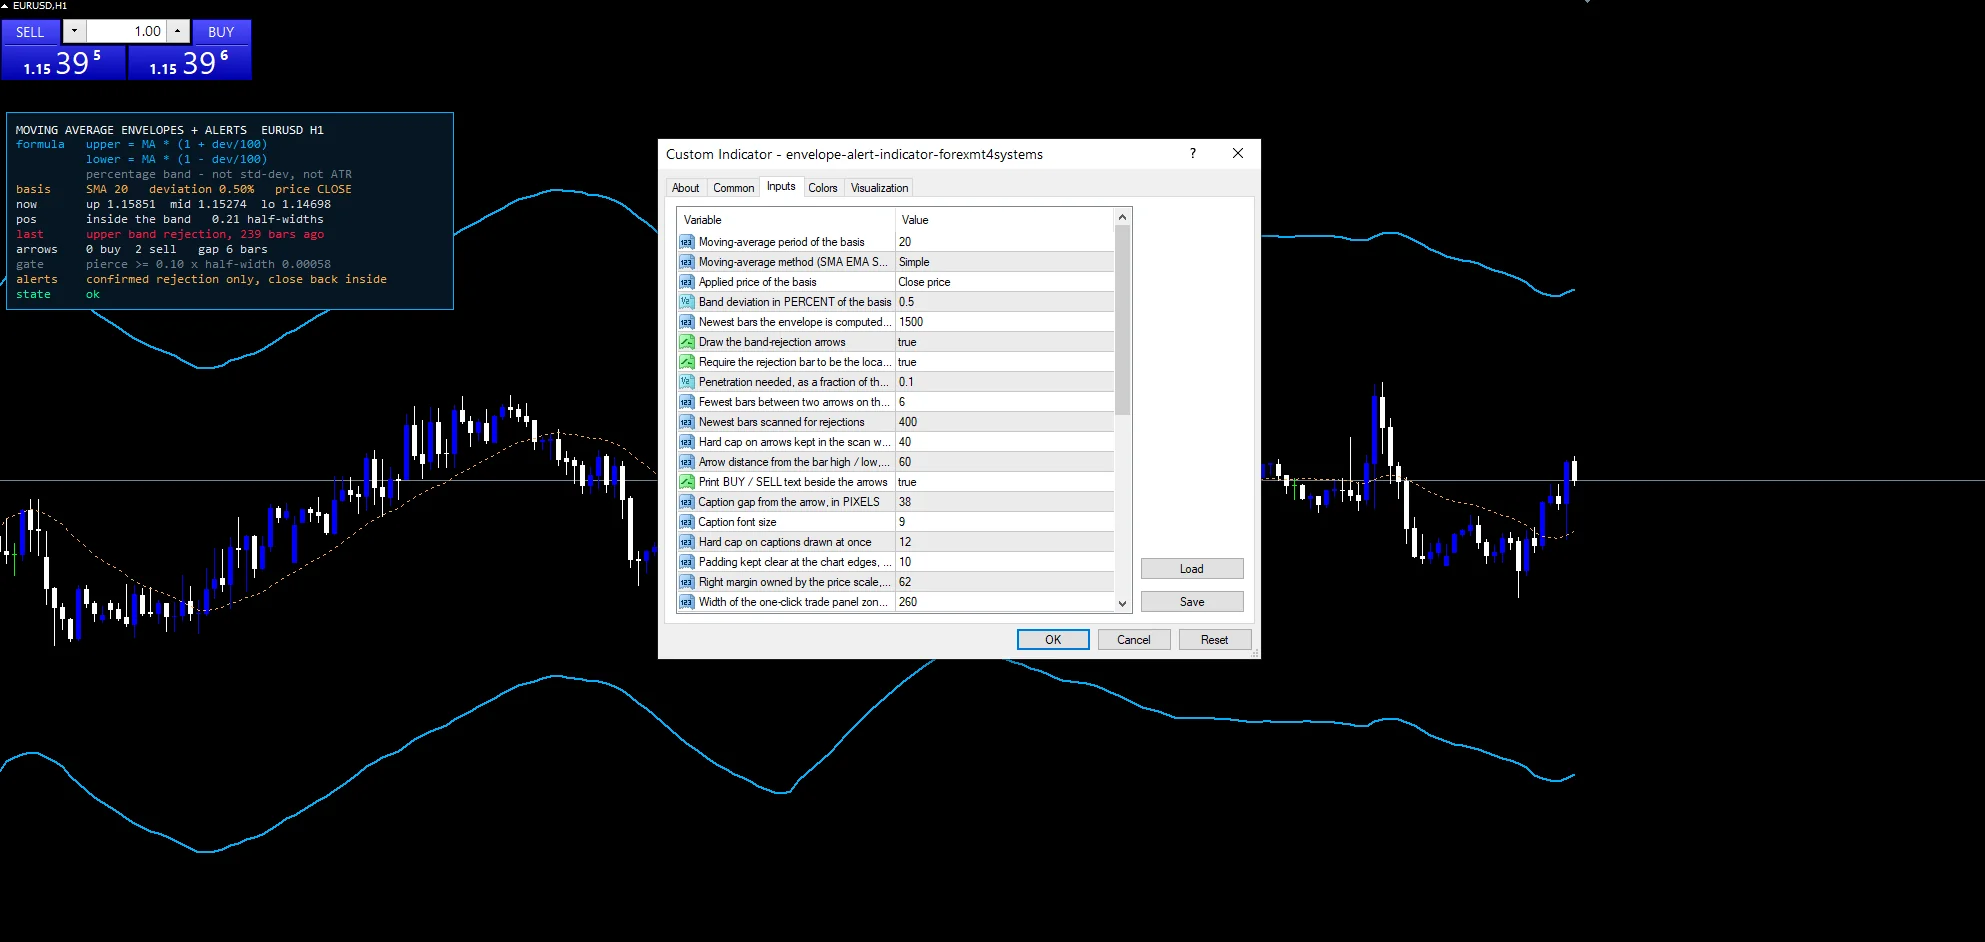Toggle Draw the band-rejection arrows value true
Screen dimensions: 1985x942
[x=1004, y=342]
